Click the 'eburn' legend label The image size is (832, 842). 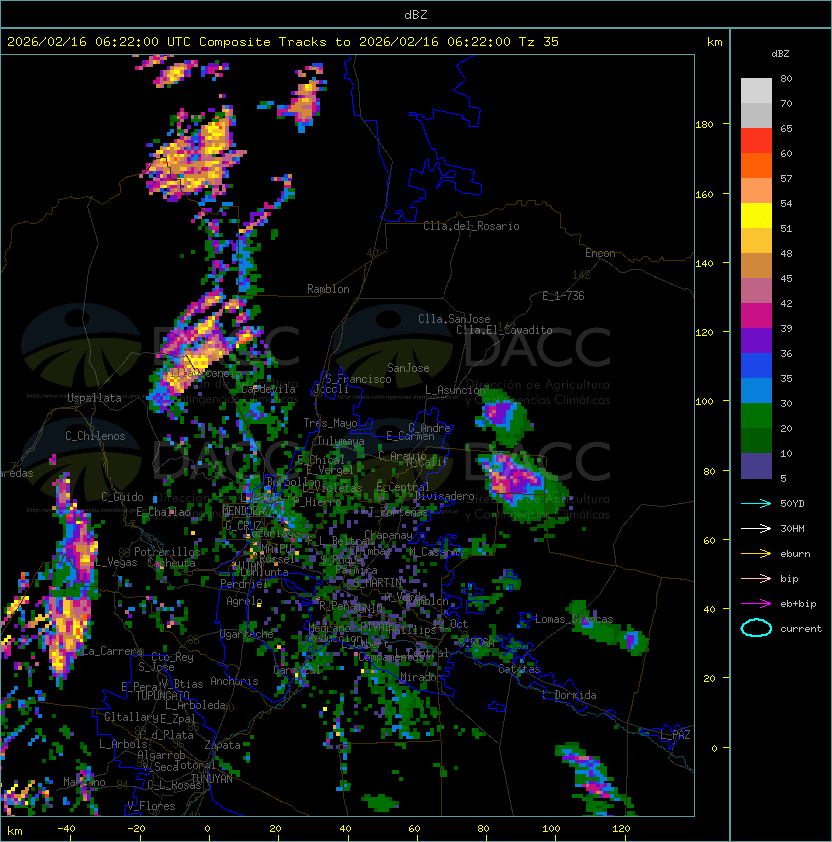(x=795, y=554)
